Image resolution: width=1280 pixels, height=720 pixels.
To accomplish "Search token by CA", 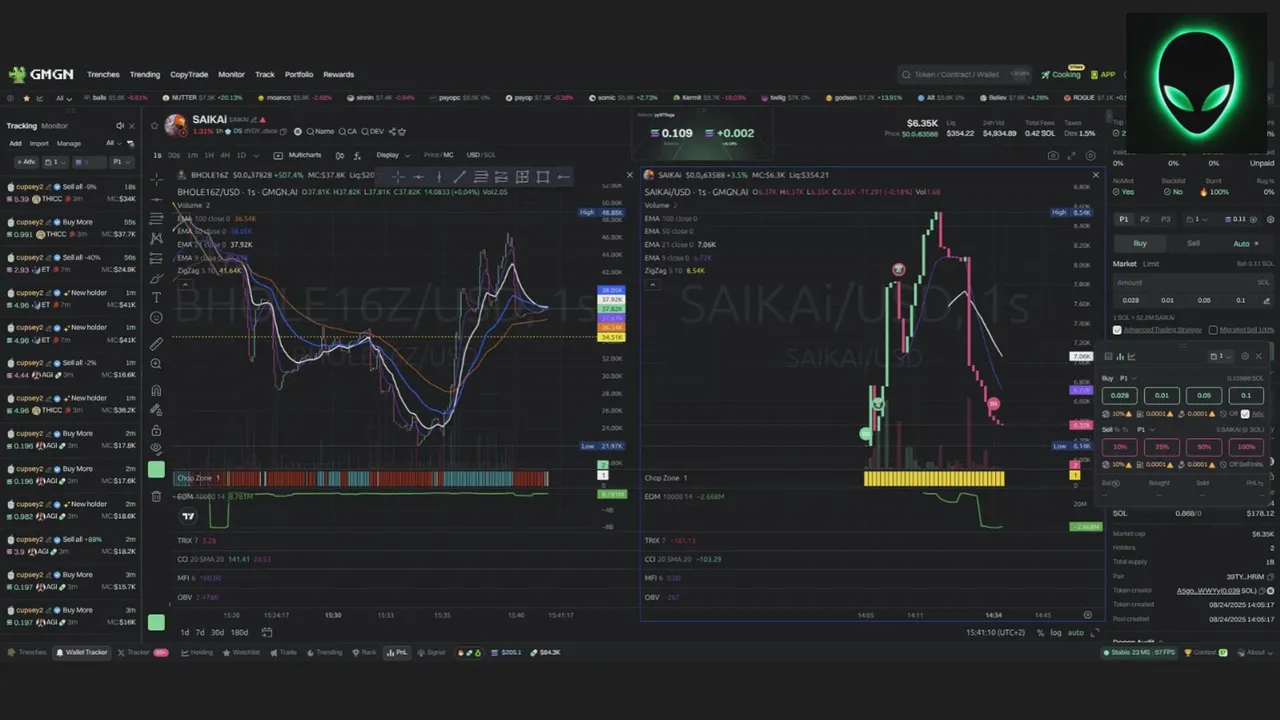I will [348, 131].
